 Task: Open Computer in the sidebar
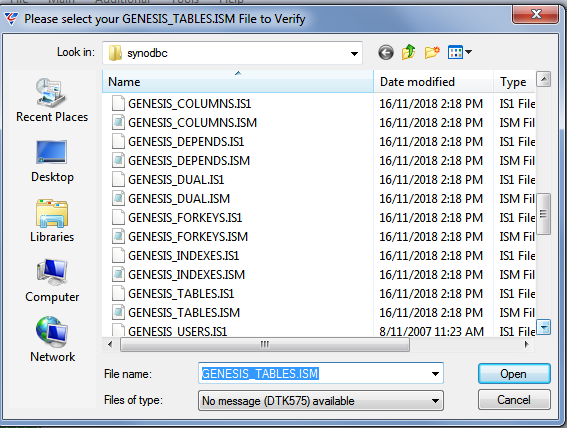pyautogui.click(x=52, y=281)
